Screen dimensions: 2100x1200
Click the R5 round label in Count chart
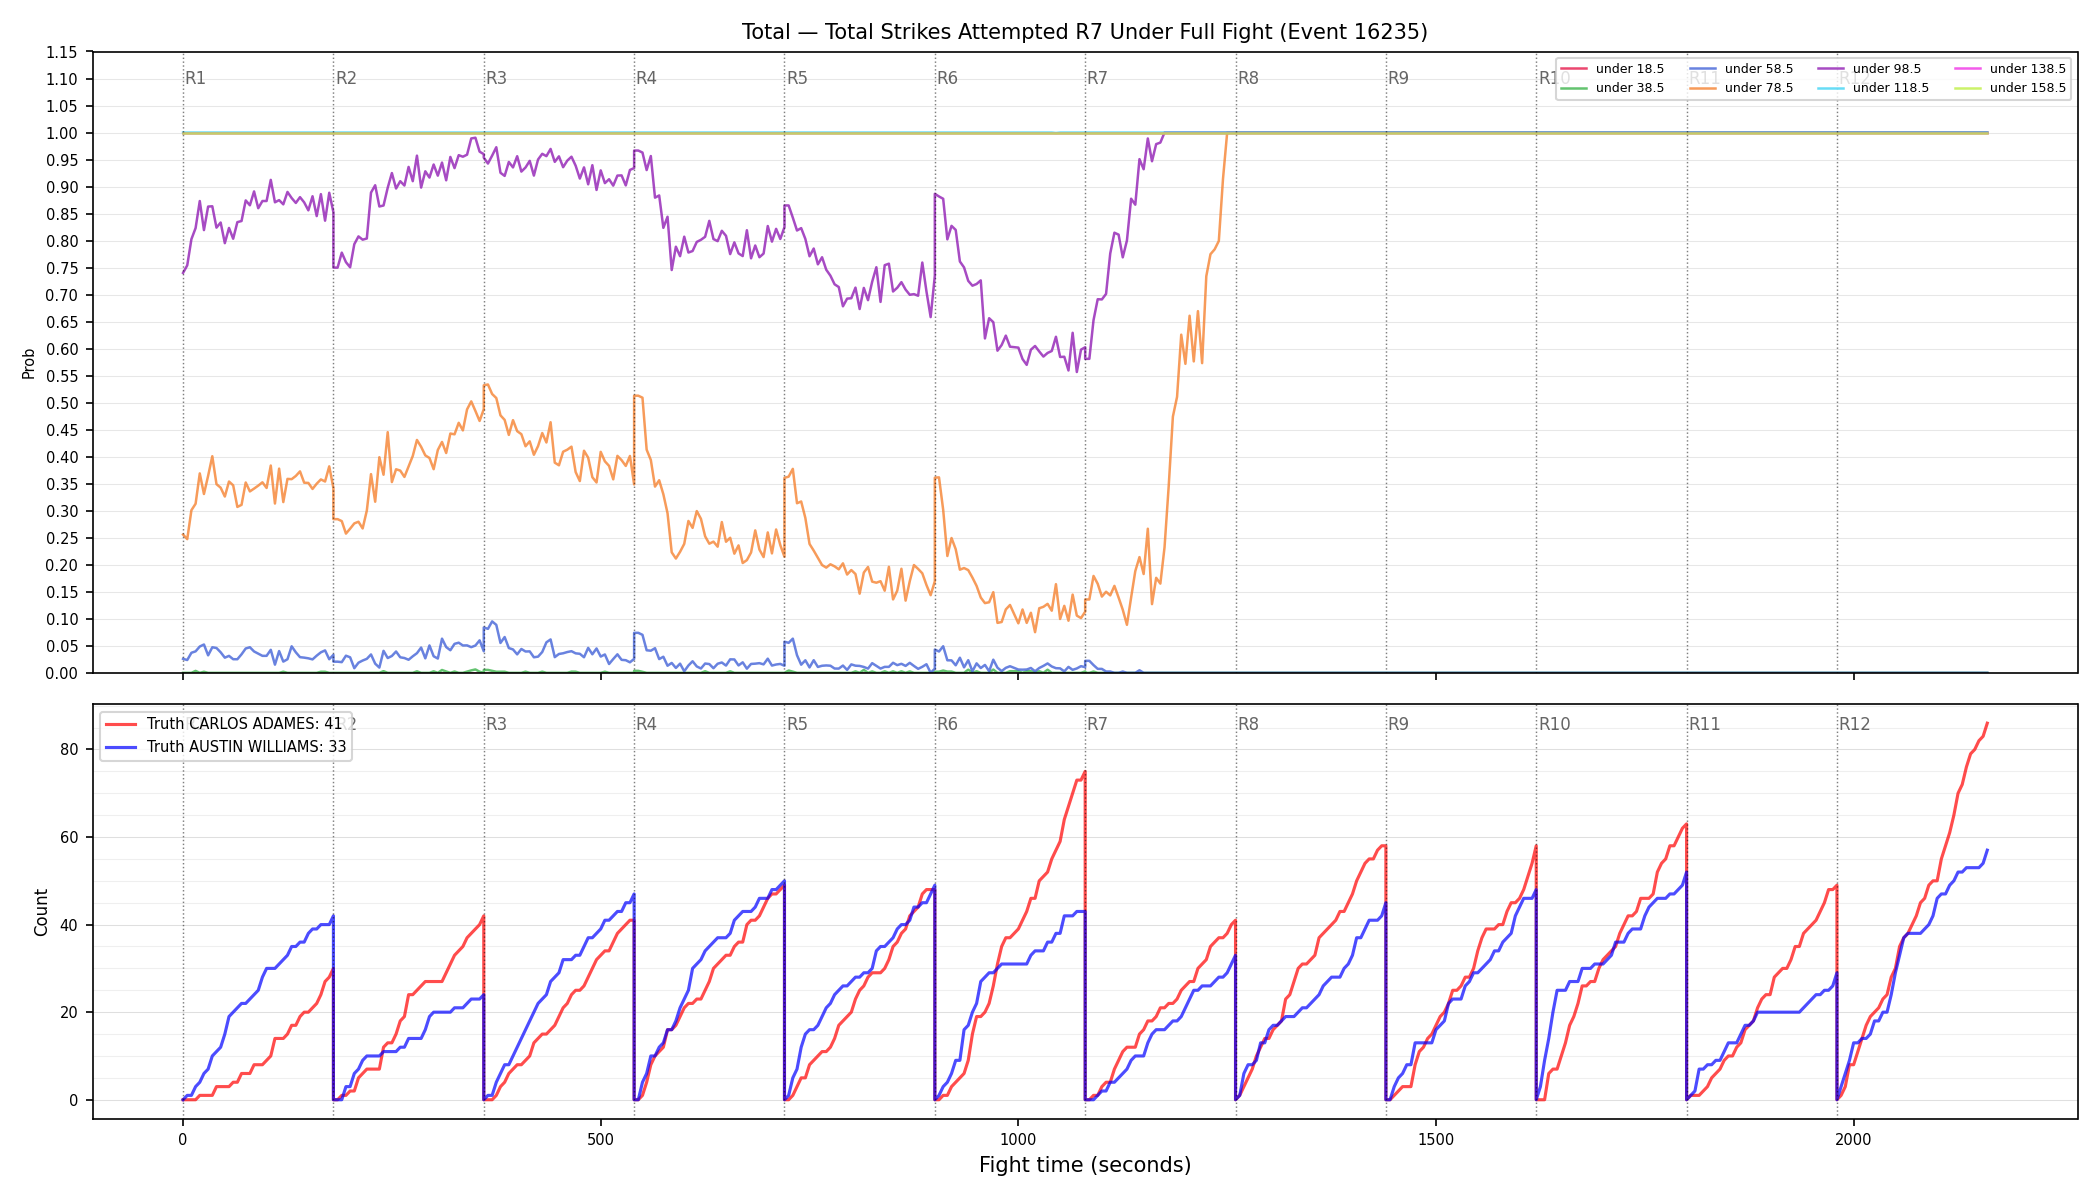pos(797,724)
